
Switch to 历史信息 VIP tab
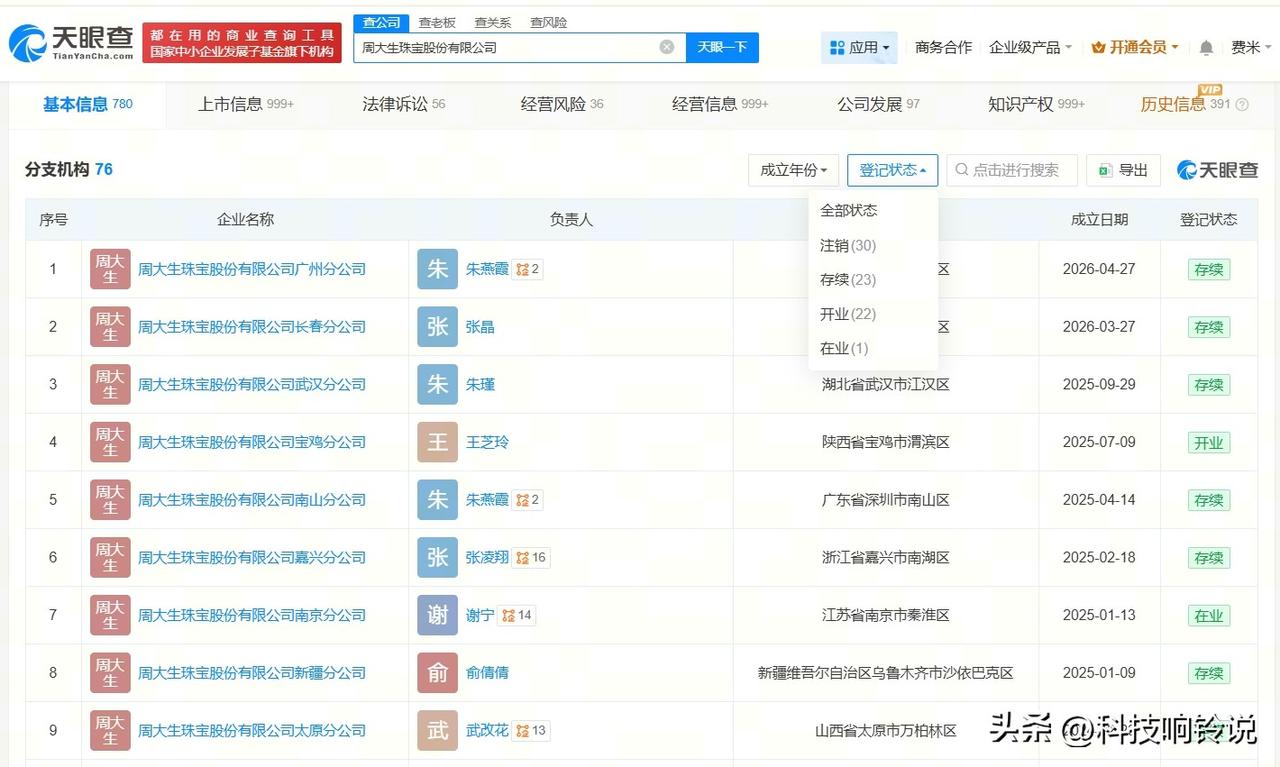[1186, 104]
